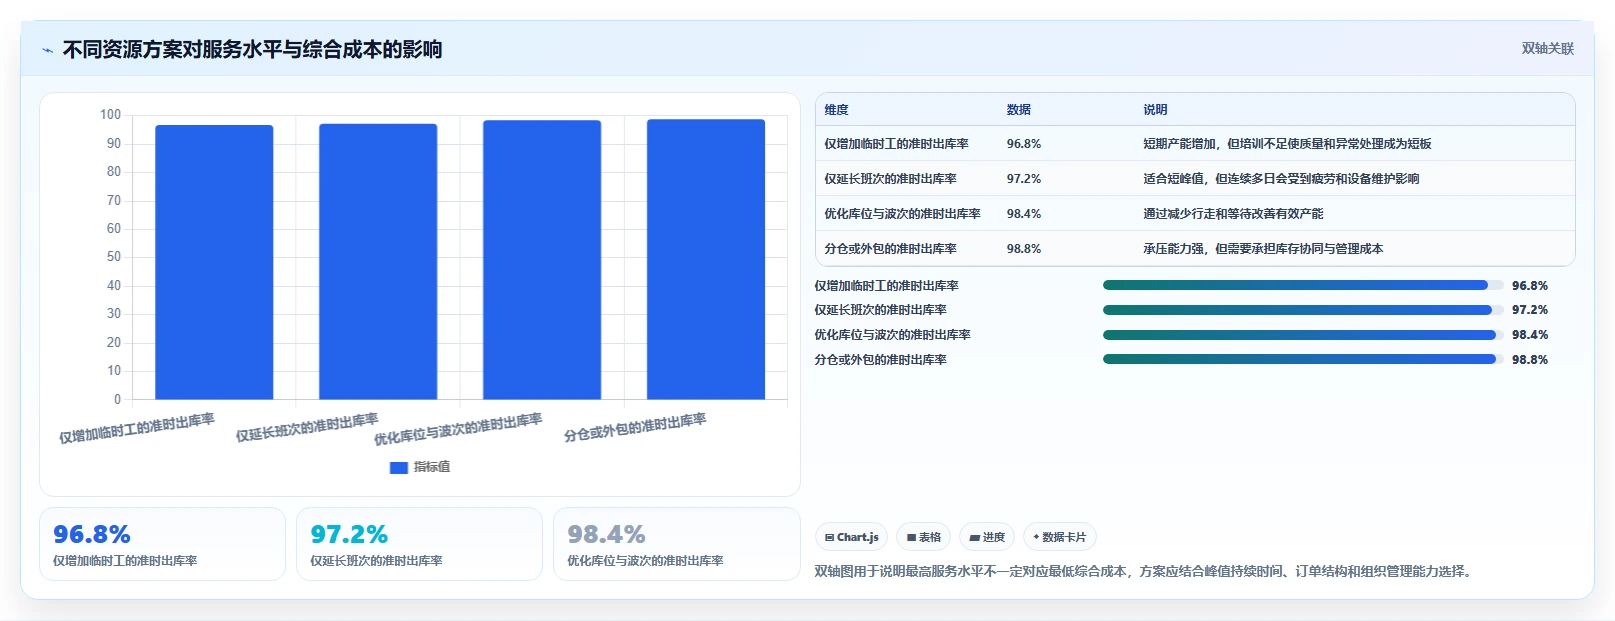Click the 维度 column header

click(836, 110)
